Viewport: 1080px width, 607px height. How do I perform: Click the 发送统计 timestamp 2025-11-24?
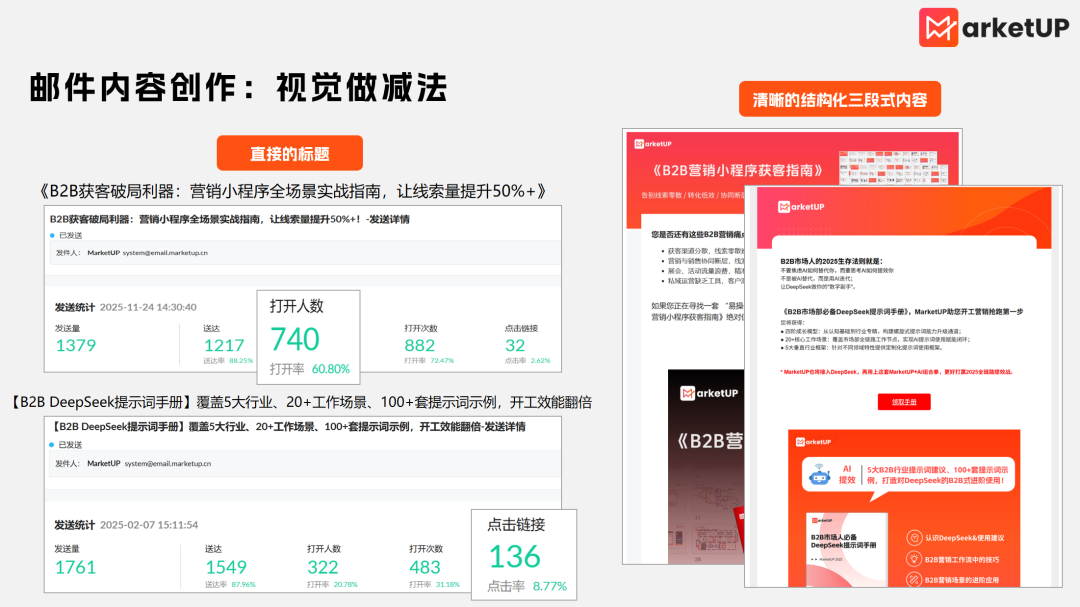tap(149, 306)
